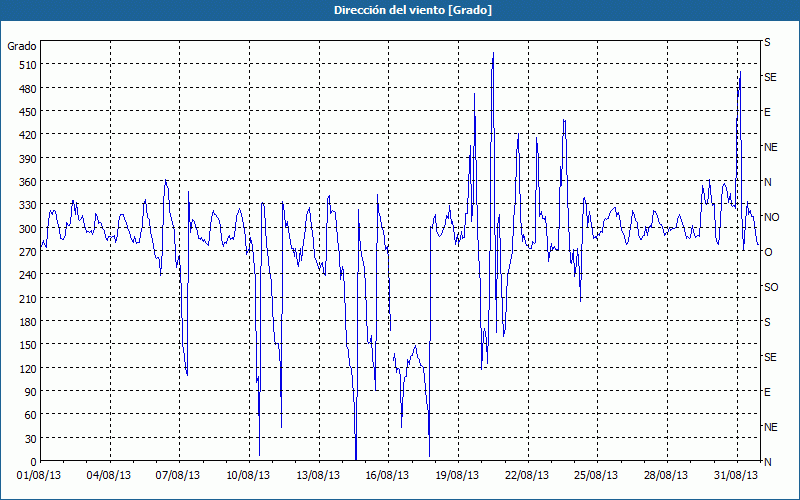The height and width of the screenshot is (500, 800).
Task: Click the 'O' compass label beside 270
Action: (768, 252)
